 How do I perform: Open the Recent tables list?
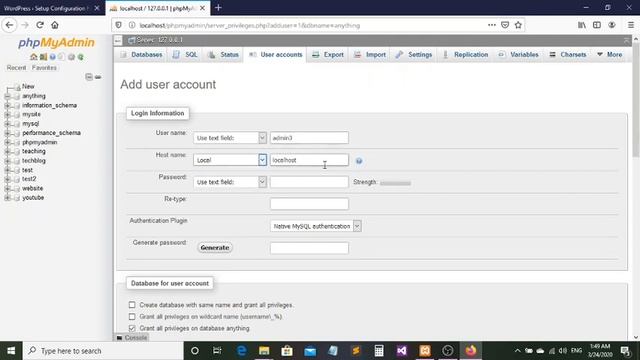pyautogui.click(x=16, y=68)
